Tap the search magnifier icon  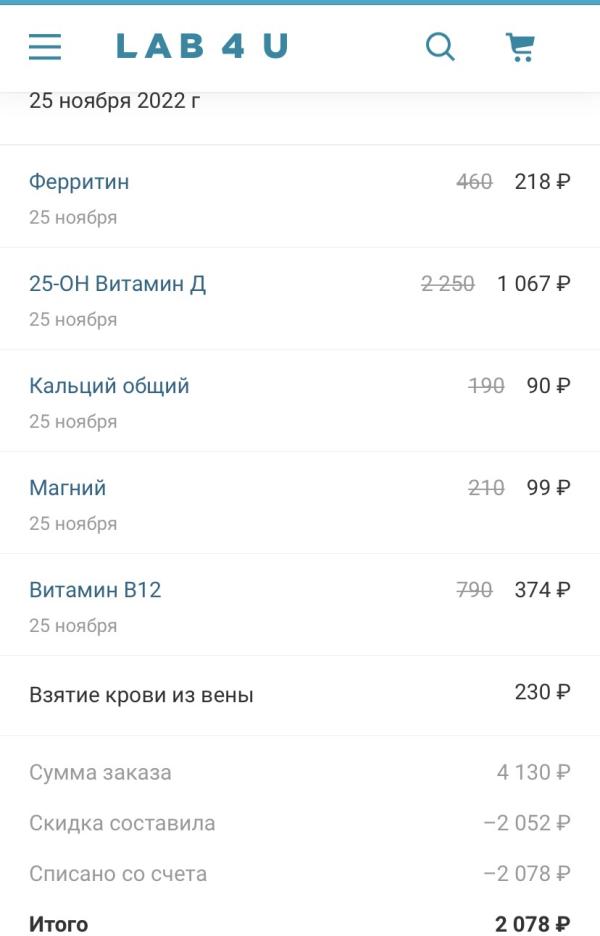[x=441, y=47]
